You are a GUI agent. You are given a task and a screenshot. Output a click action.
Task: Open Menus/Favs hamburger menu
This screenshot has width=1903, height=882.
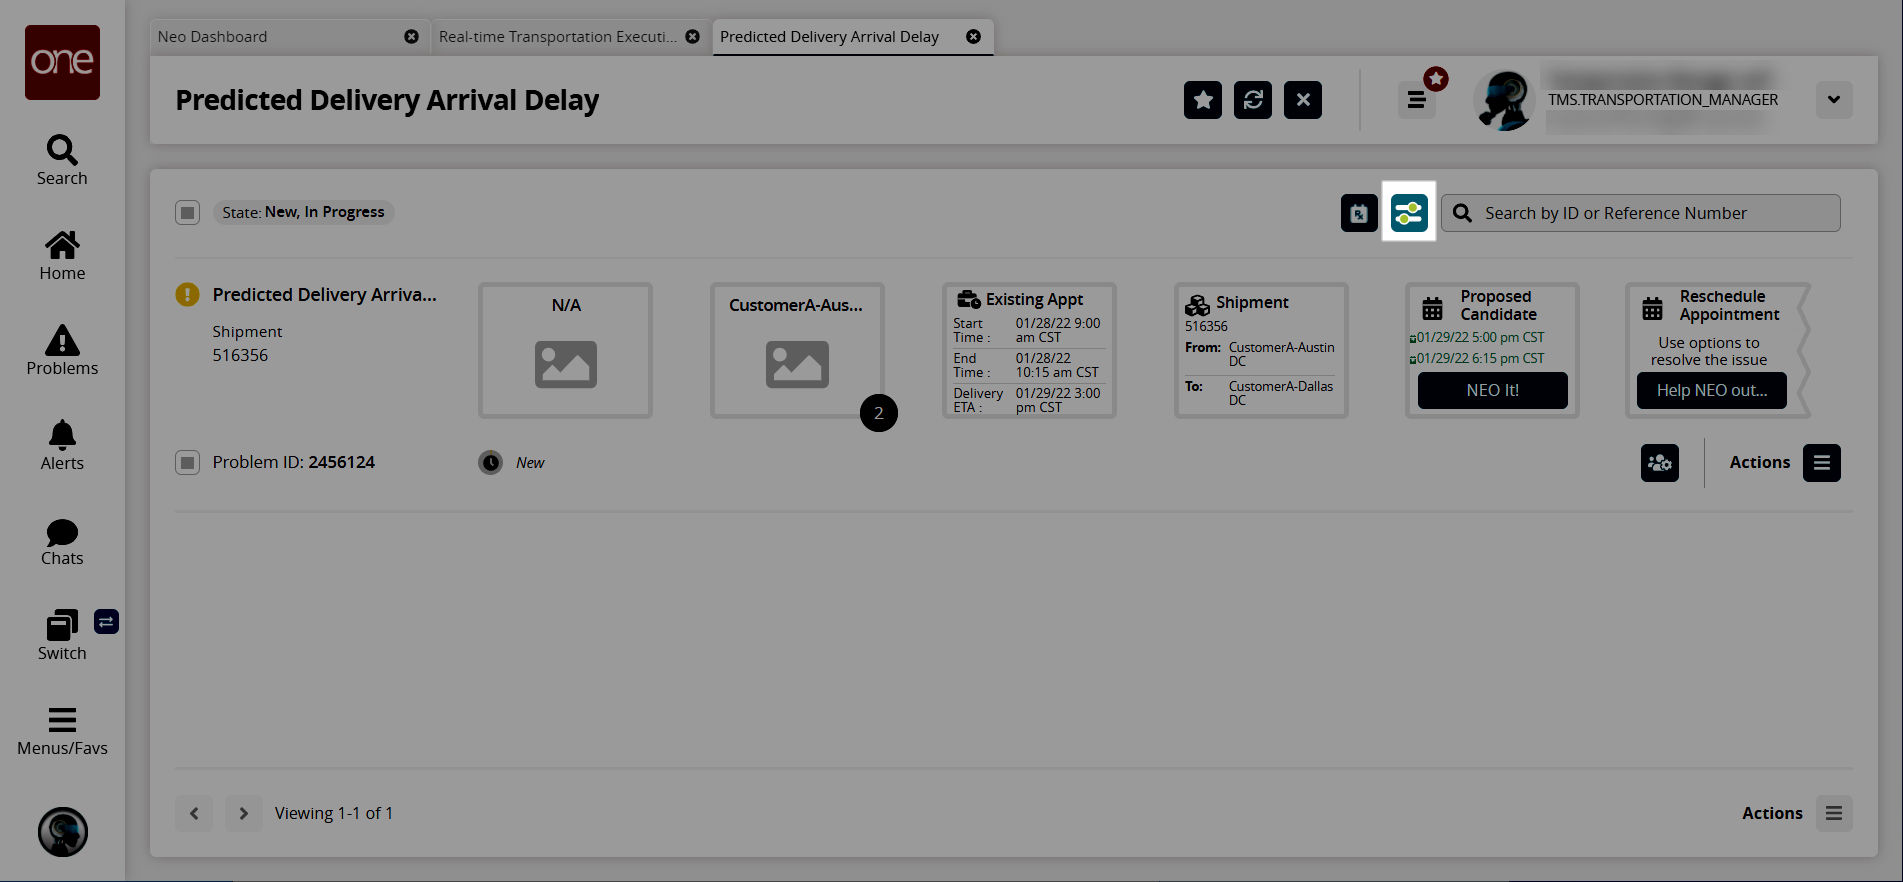[62, 731]
